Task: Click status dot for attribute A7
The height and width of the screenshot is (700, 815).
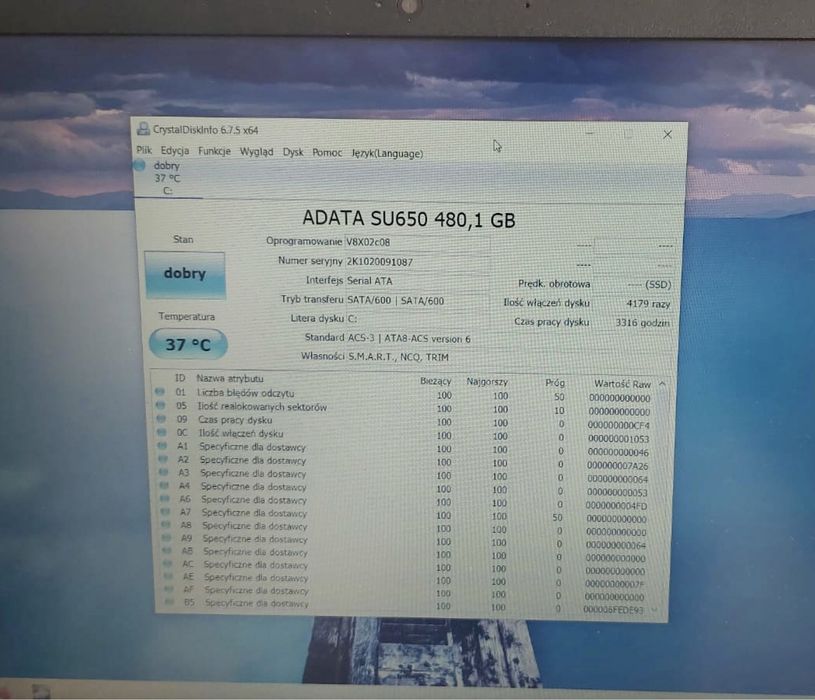Action: pyautogui.click(x=165, y=511)
